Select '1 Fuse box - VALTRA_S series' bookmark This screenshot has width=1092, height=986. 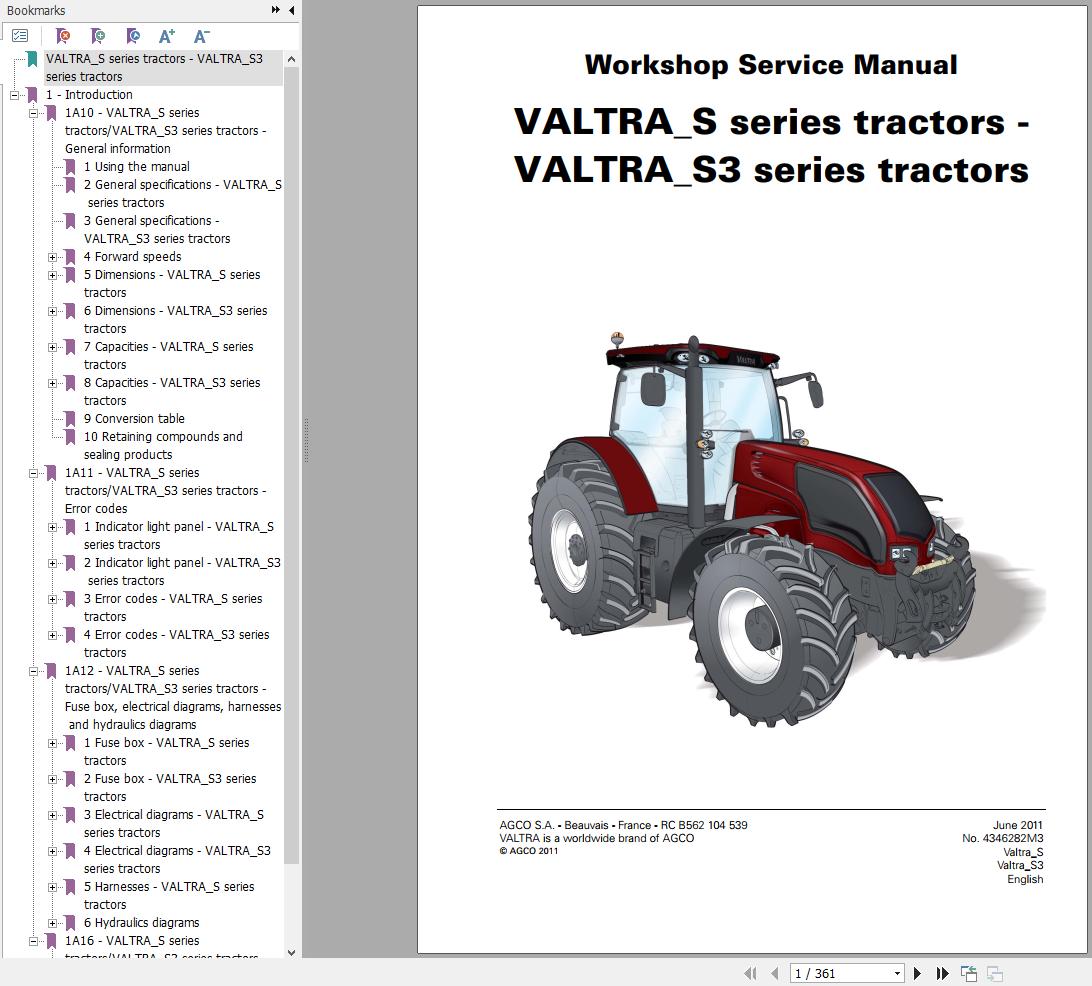pyautogui.click(x=166, y=751)
